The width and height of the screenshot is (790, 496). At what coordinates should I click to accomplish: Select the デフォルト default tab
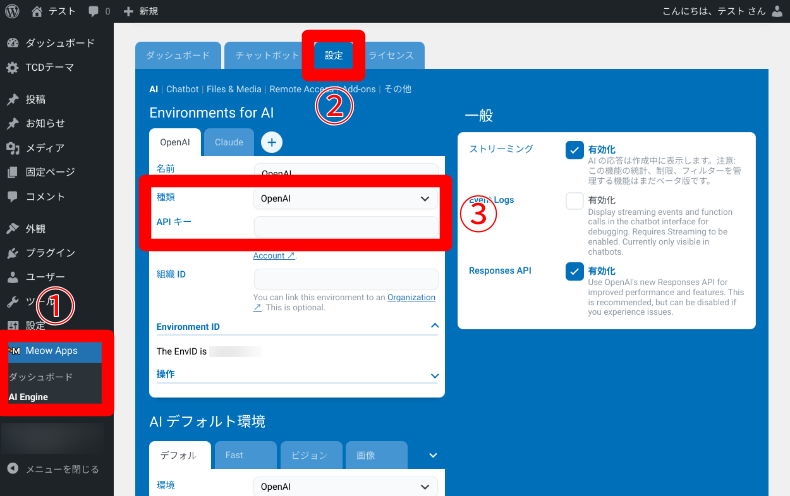pyautogui.click(x=179, y=455)
